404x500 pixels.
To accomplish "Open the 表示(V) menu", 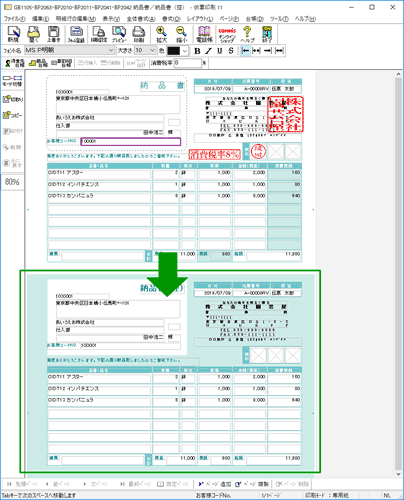I will click(x=111, y=19).
